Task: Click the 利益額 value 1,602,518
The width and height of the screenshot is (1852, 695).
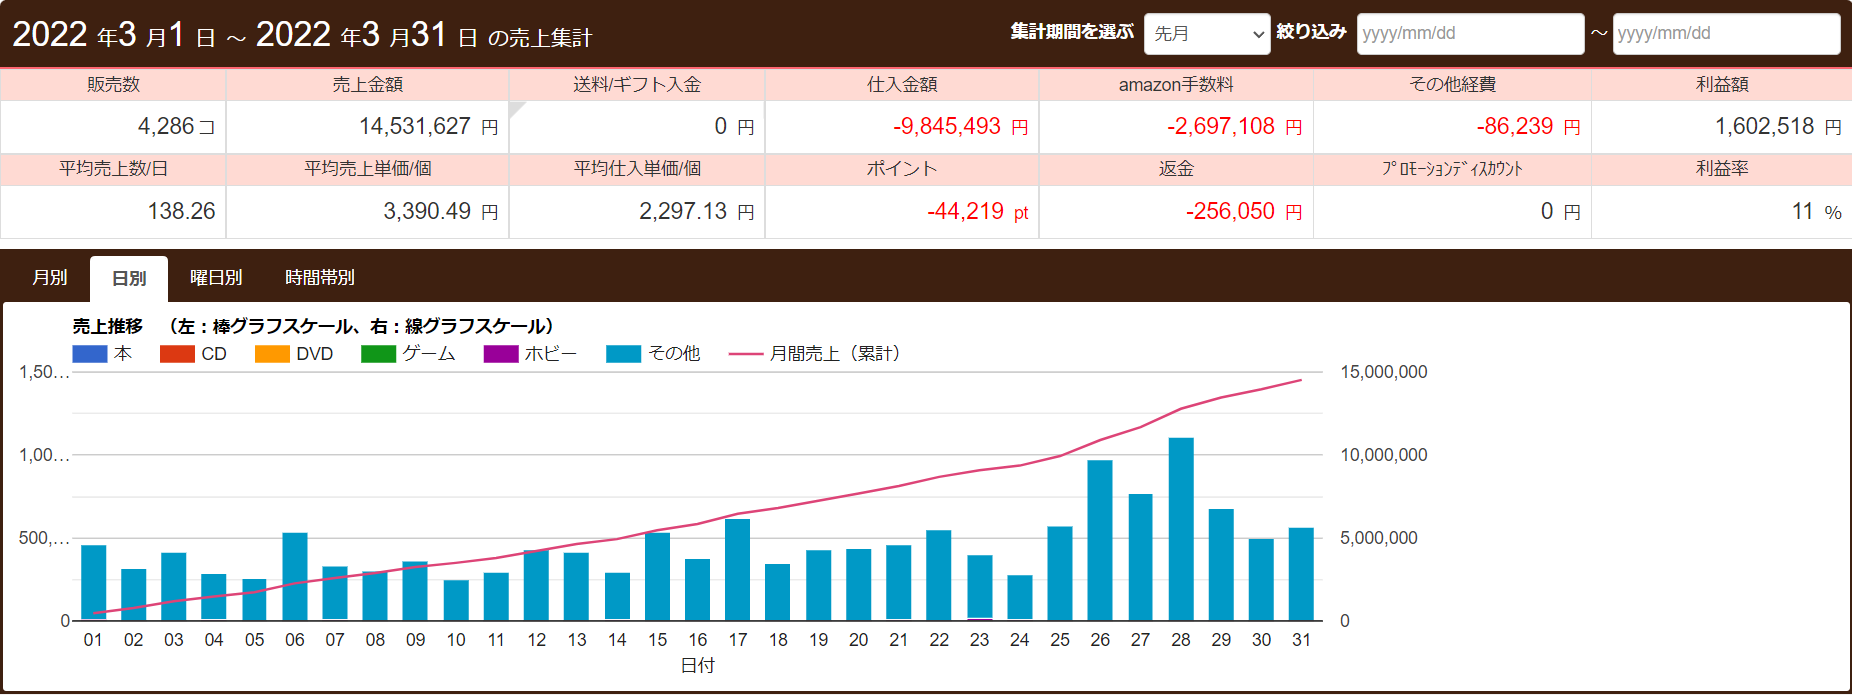Action: (1764, 127)
